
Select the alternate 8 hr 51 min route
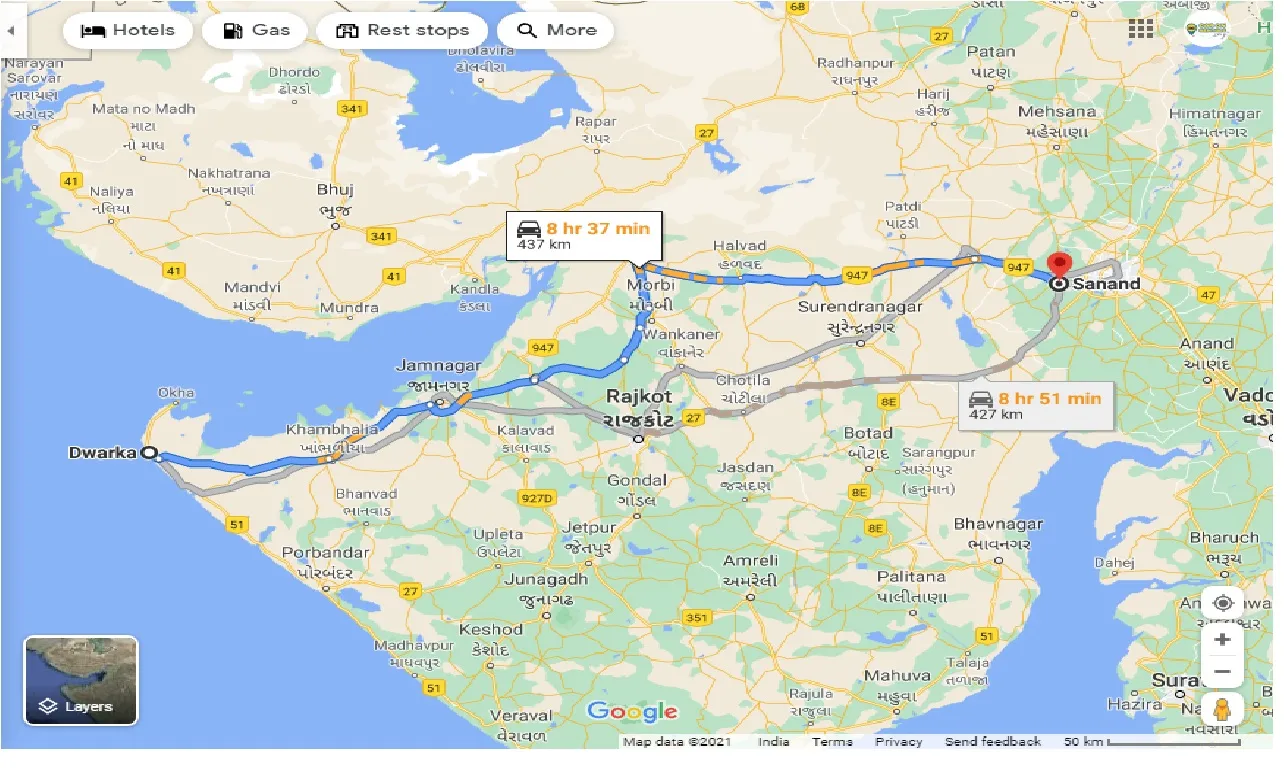coord(1036,404)
